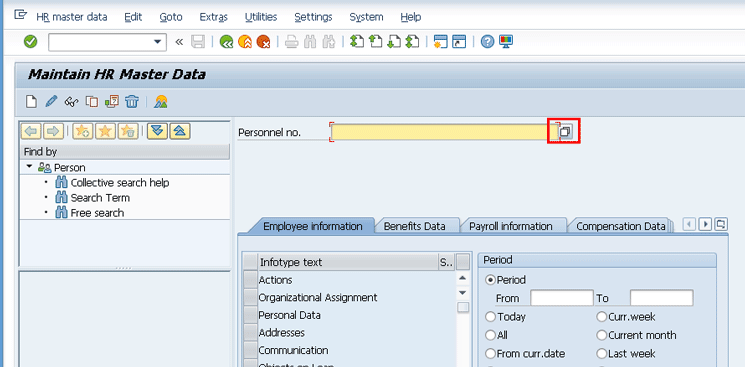The height and width of the screenshot is (367, 745).
Task: Click the Delimit icon
Action: [x=112, y=101]
